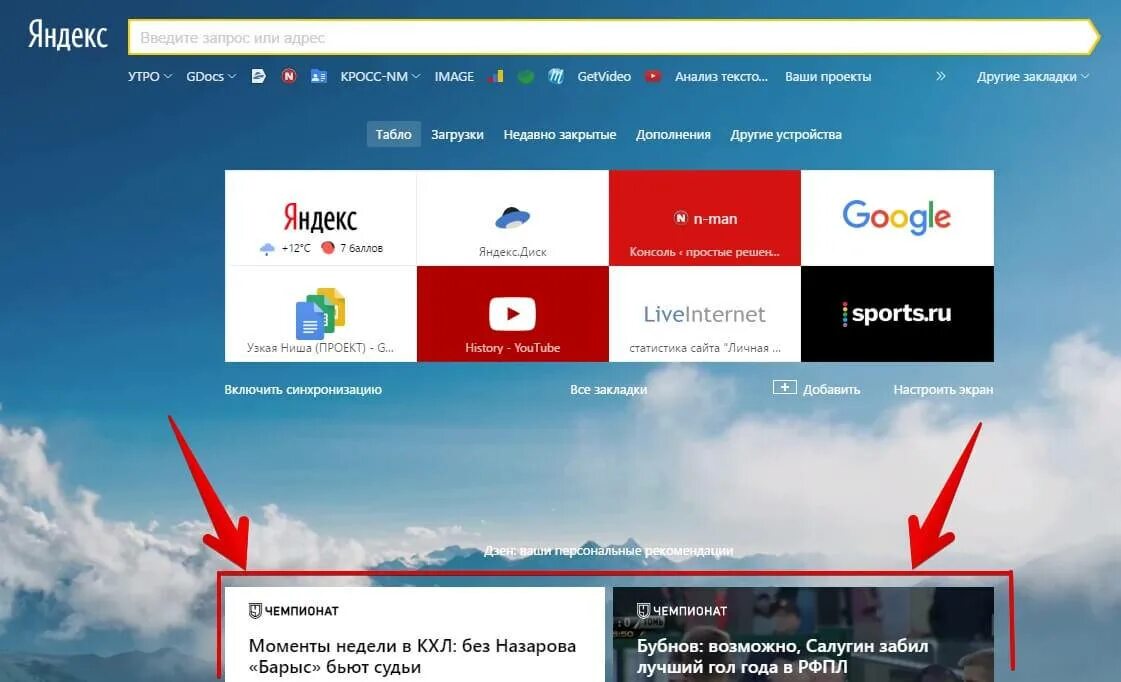Viewport: 1121px width, 682px height.
Task: Open the Яндекс speed-dial tile
Action: click(320, 218)
